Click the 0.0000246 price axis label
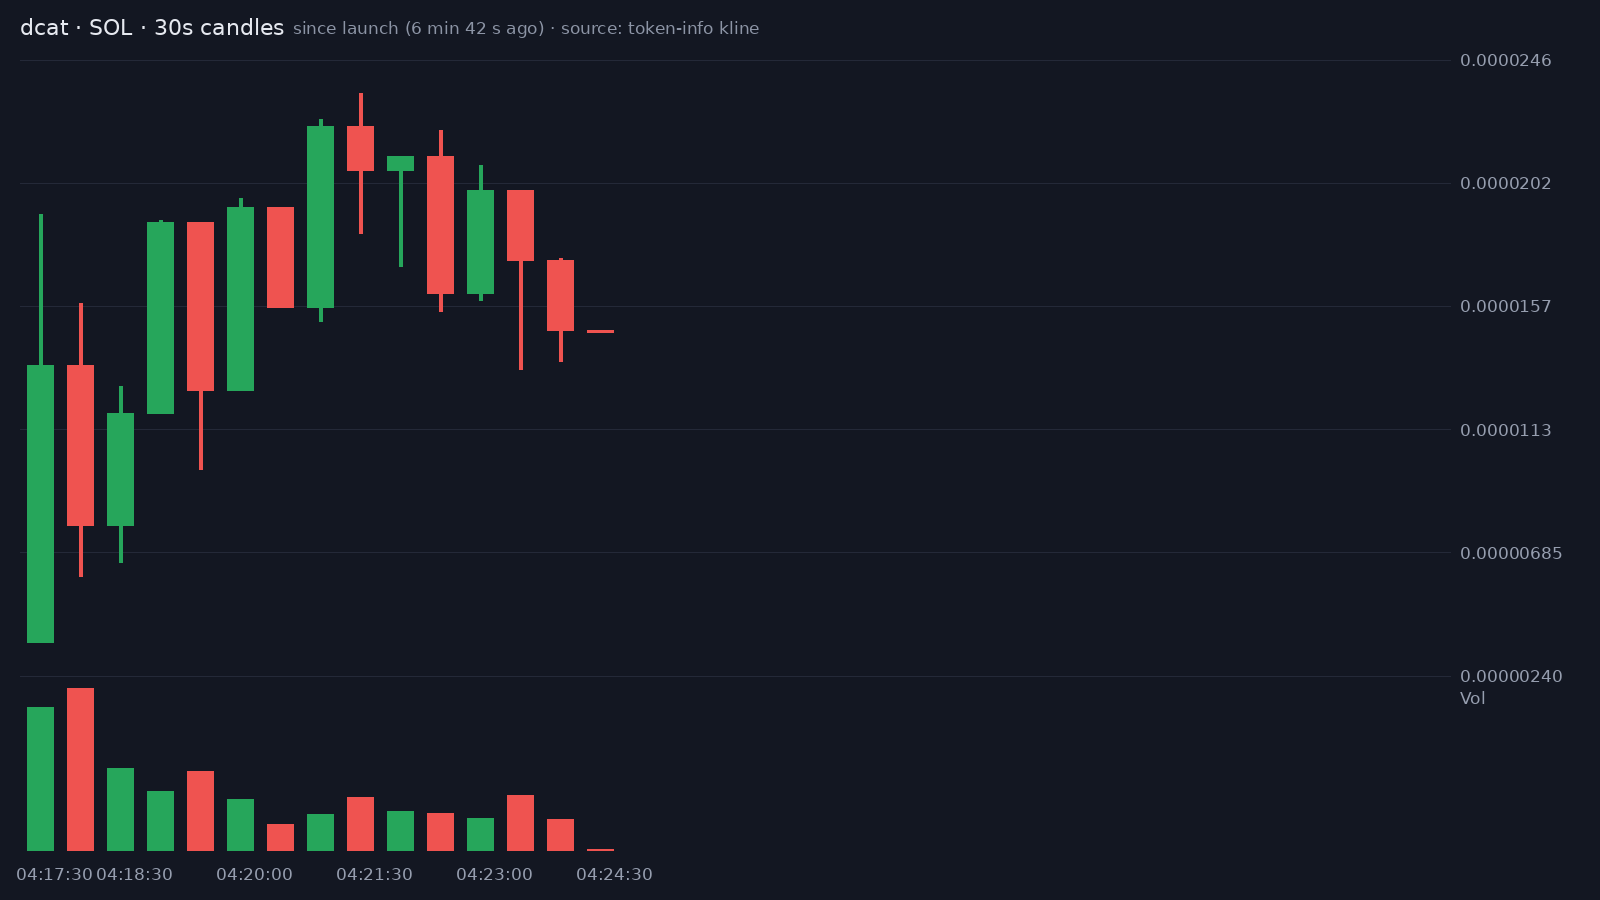 point(1506,61)
